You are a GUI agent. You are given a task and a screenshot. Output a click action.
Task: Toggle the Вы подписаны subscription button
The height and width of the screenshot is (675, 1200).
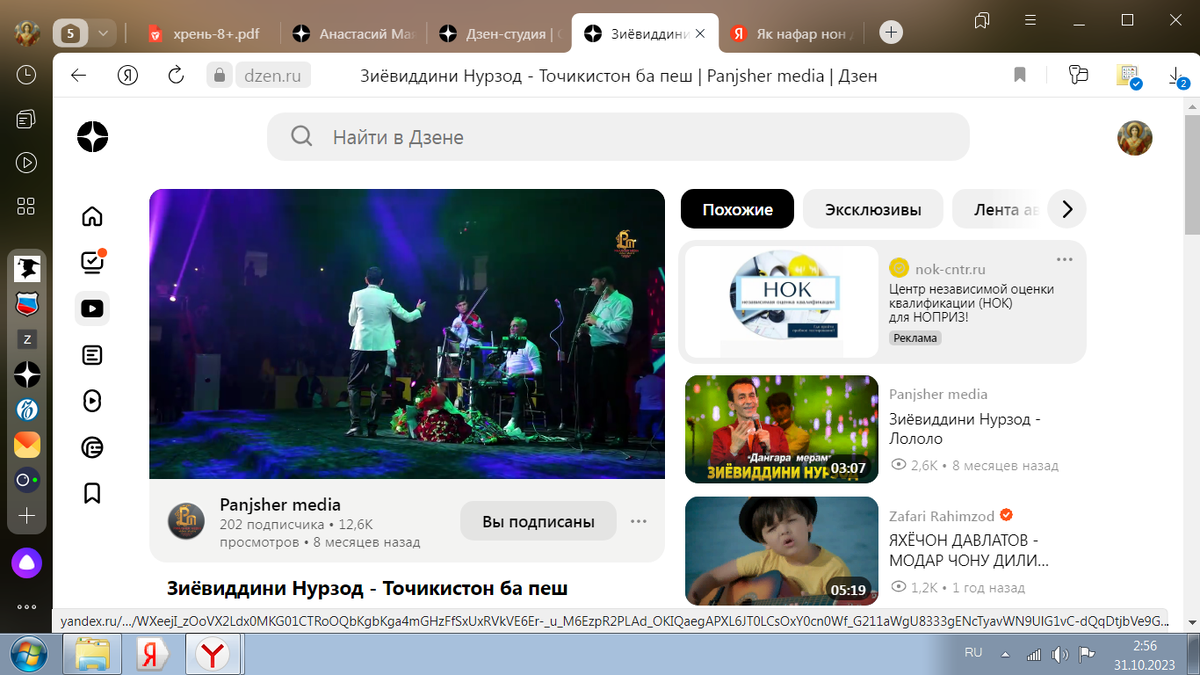538,521
